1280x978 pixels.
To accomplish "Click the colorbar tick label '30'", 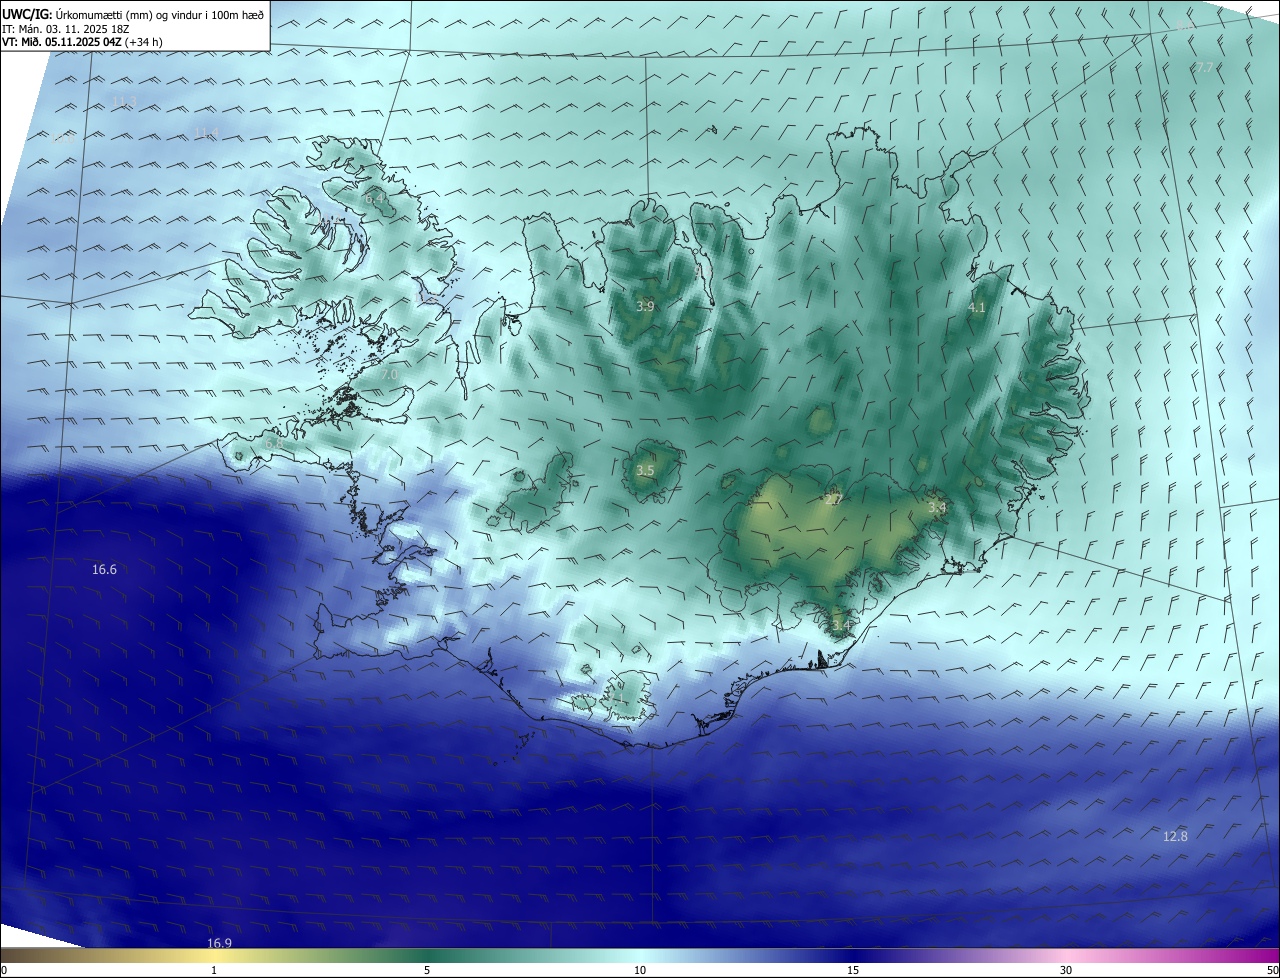I will [x=1066, y=970].
